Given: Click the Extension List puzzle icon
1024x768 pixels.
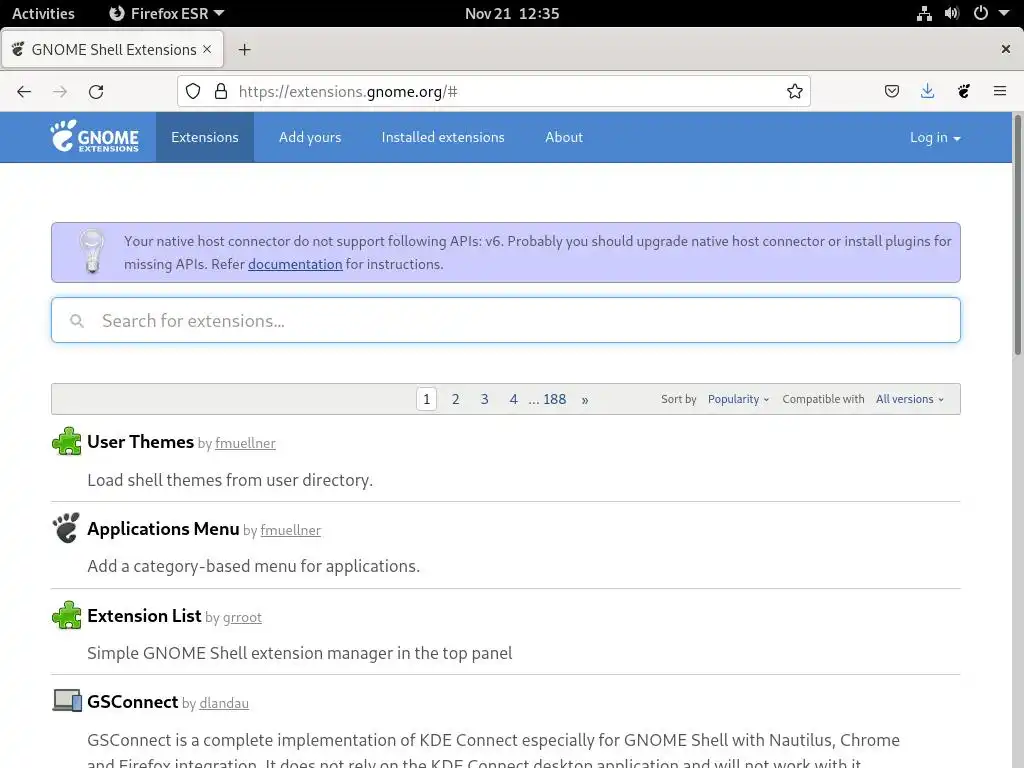Looking at the screenshot, I should [x=67, y=615].
